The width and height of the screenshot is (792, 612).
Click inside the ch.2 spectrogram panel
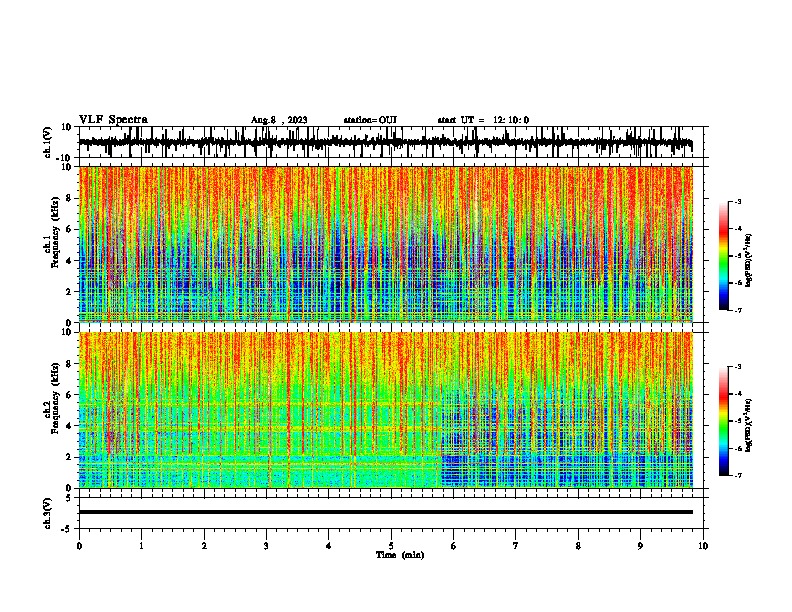point(385,410)
